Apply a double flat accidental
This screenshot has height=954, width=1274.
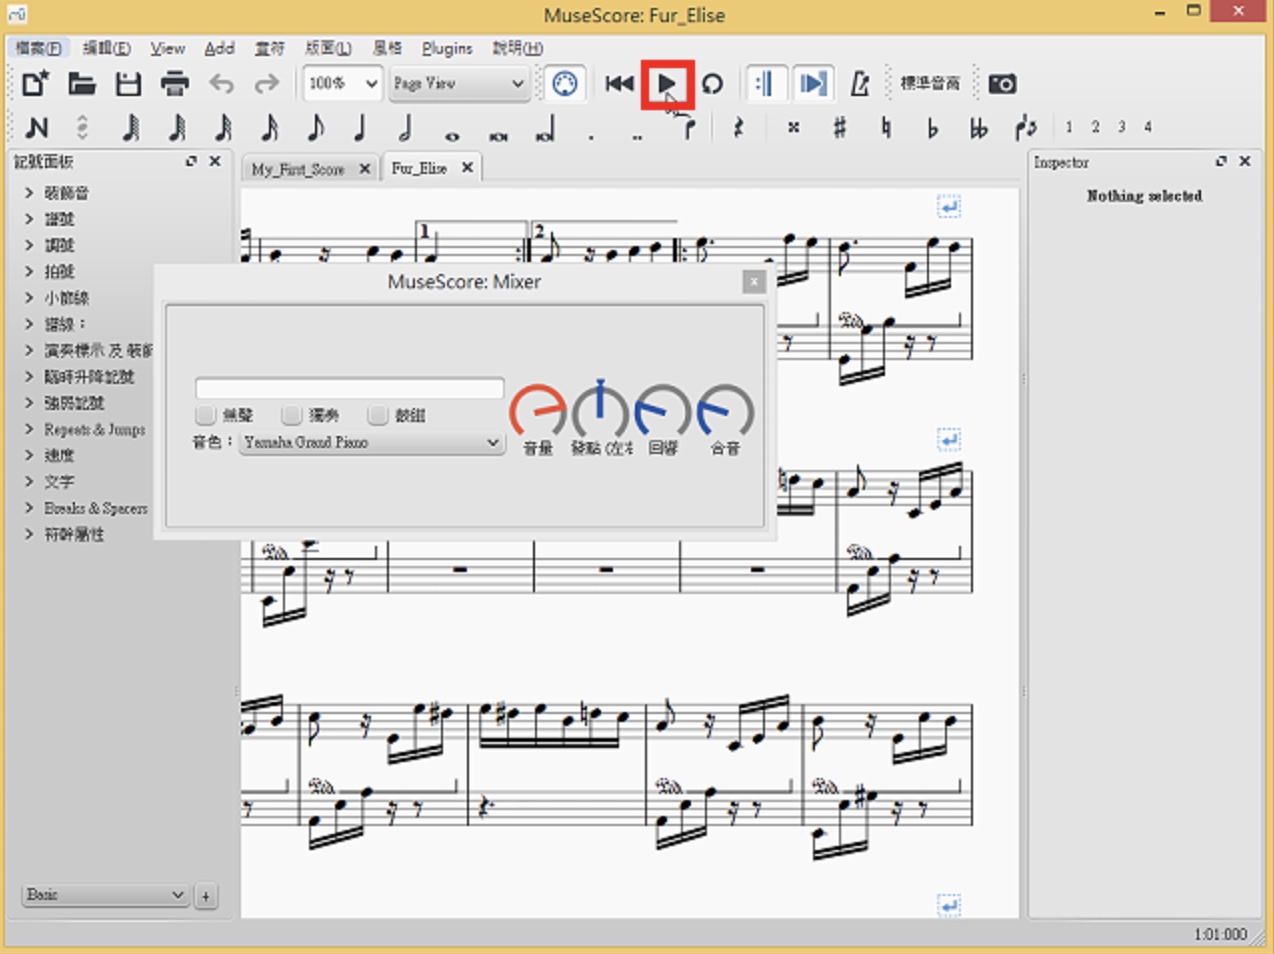979,127
